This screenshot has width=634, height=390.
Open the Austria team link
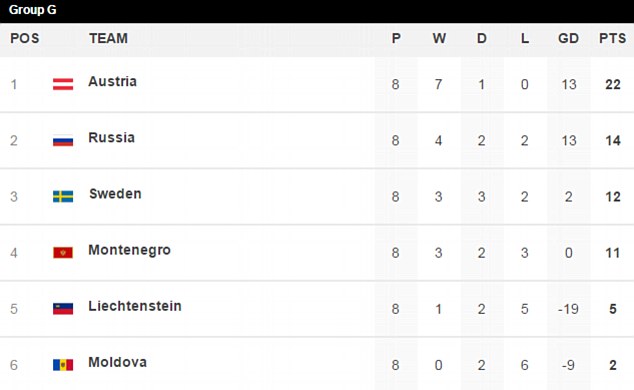pos(112,82)
